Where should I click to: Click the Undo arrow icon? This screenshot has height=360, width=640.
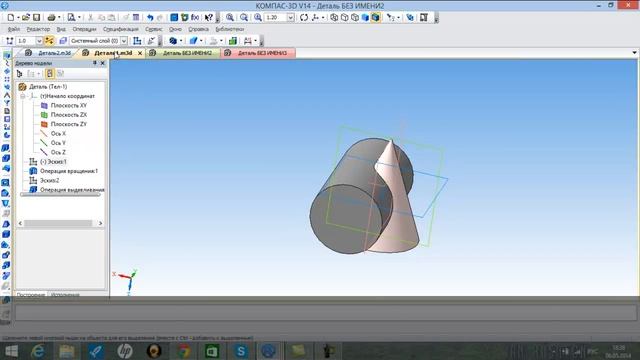point(150,18)
